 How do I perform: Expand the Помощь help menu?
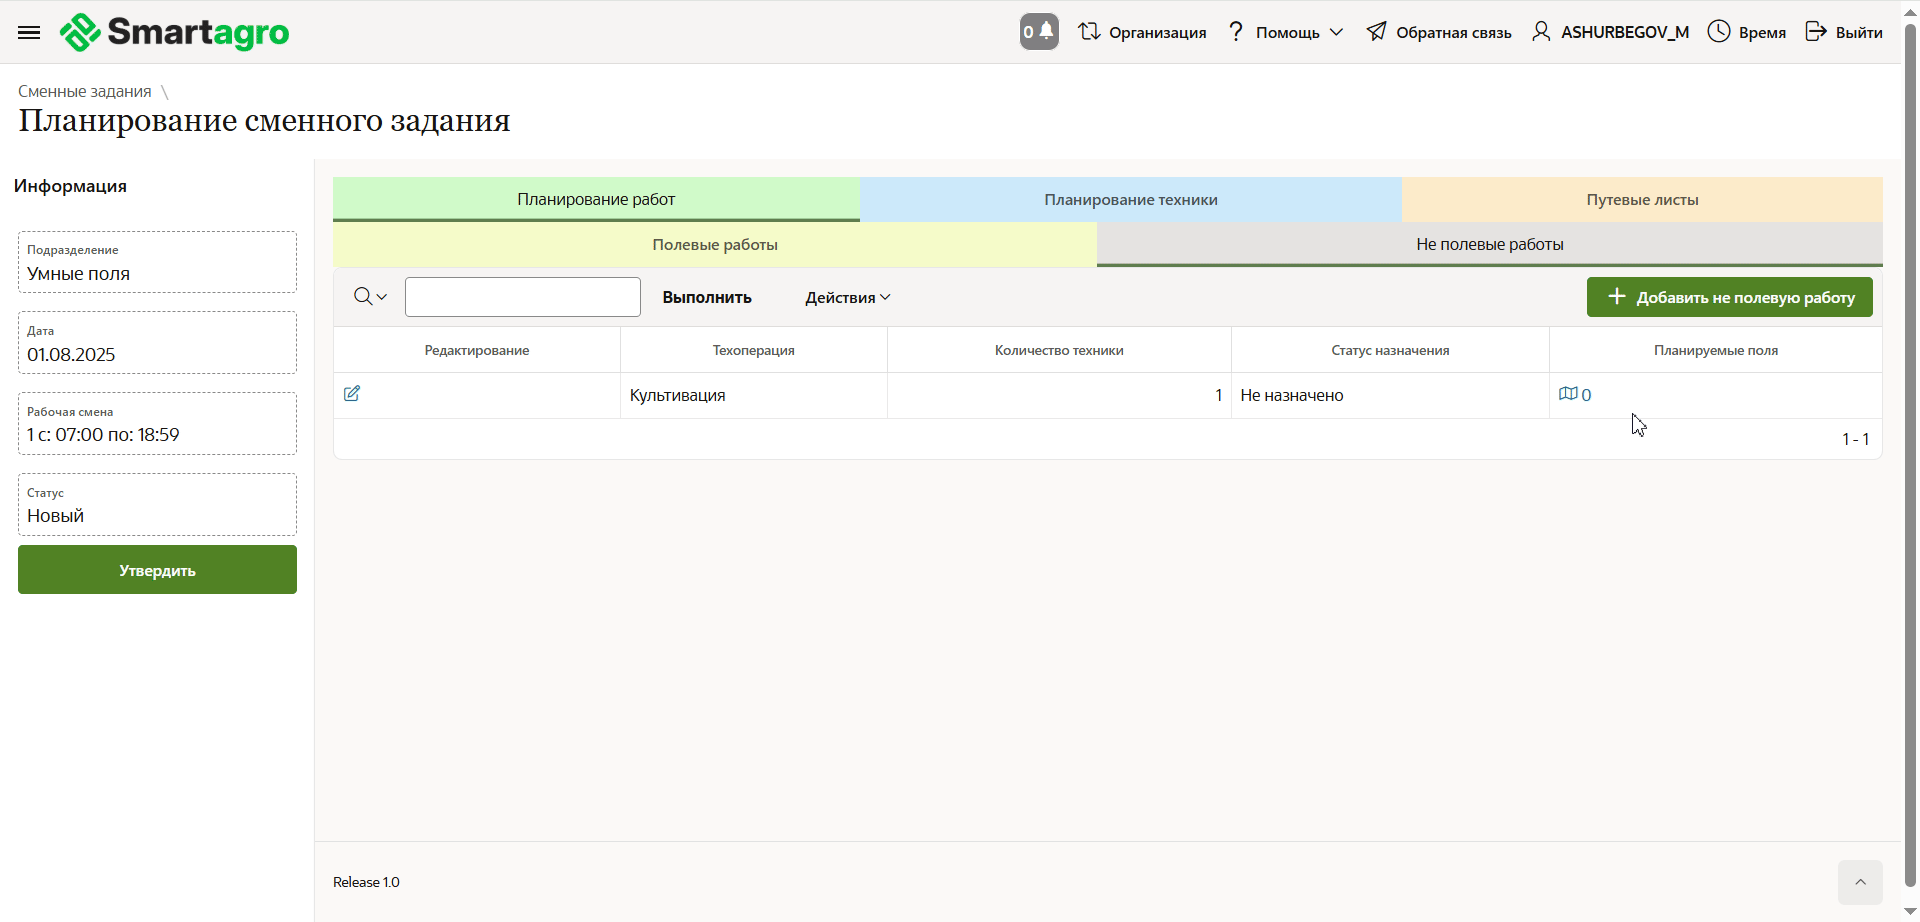tap(1286, 32)
